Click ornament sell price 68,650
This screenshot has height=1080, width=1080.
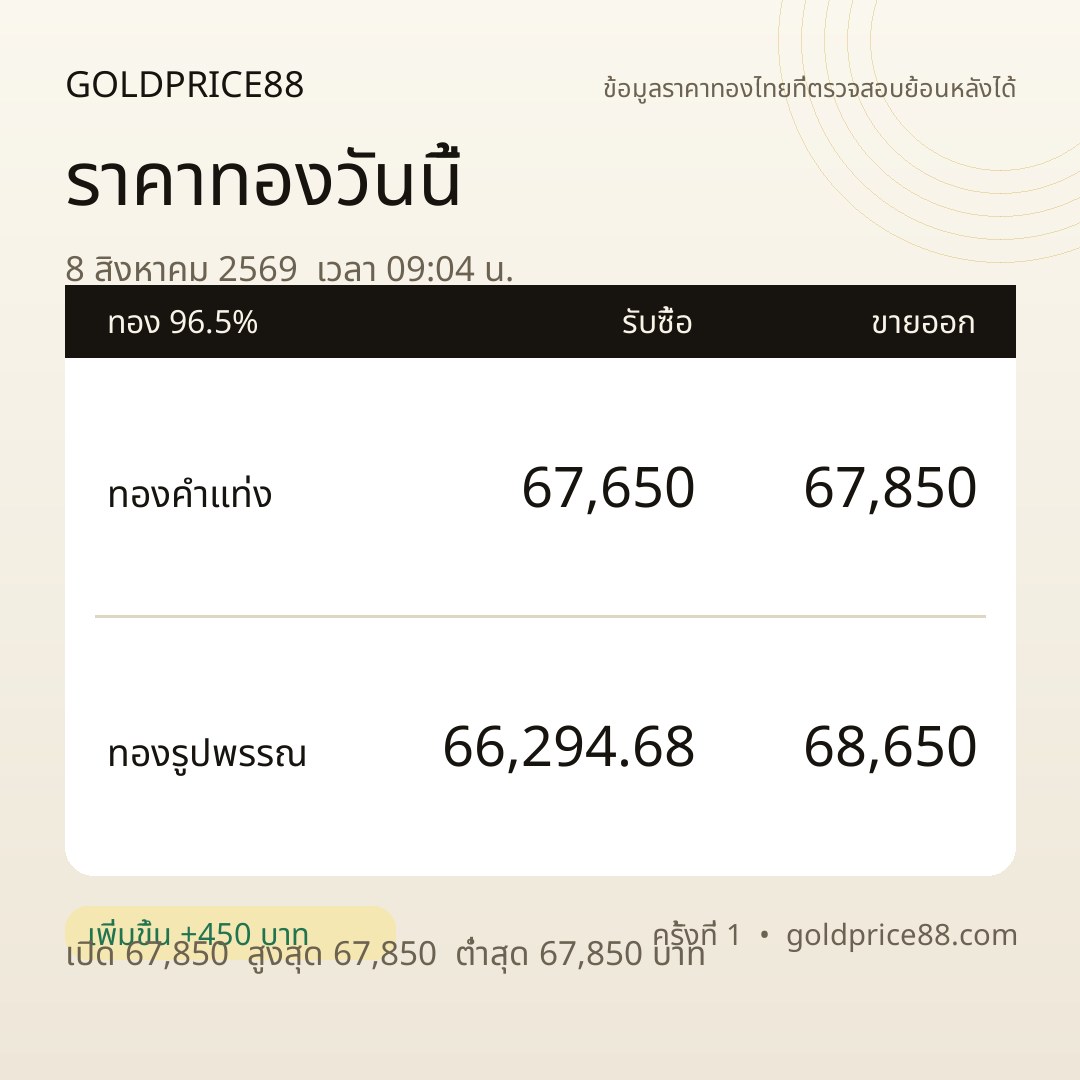coord(890,747)
